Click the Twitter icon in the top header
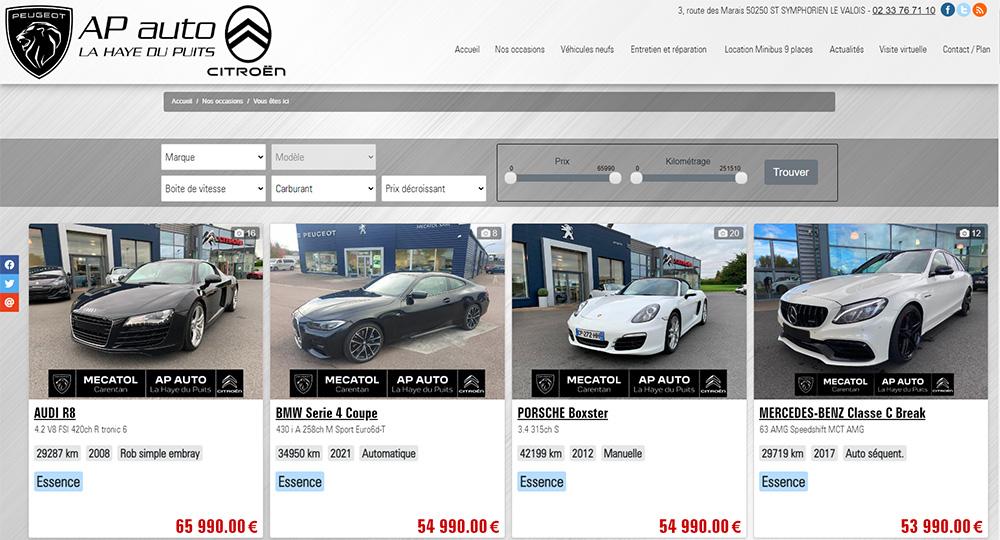This screenshot has height=540, width=1000. click(963, 10)
